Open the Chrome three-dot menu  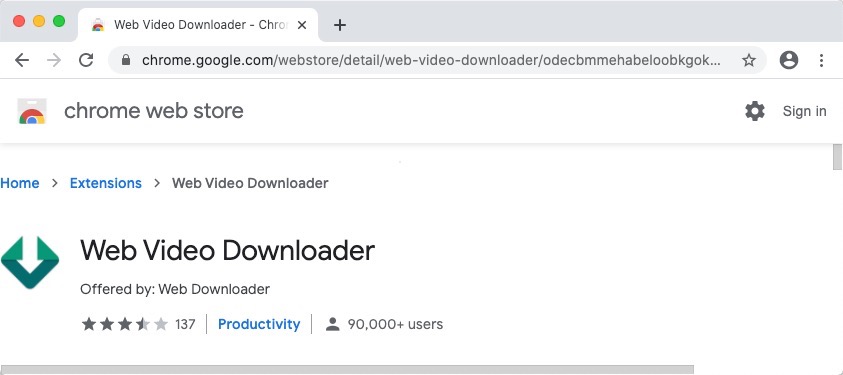821,60
